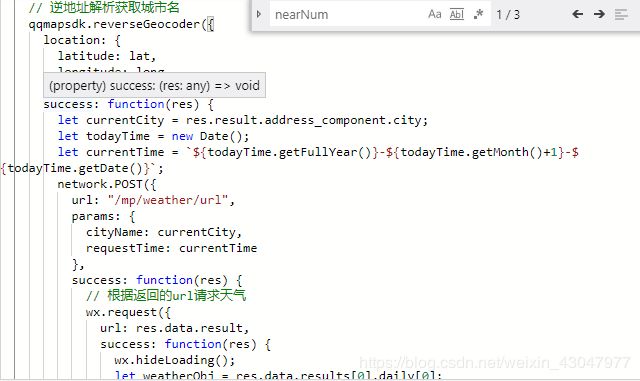Click the 逆地址解析获取城市名 comment at top
640x381 pixels.
coord(104,7)
